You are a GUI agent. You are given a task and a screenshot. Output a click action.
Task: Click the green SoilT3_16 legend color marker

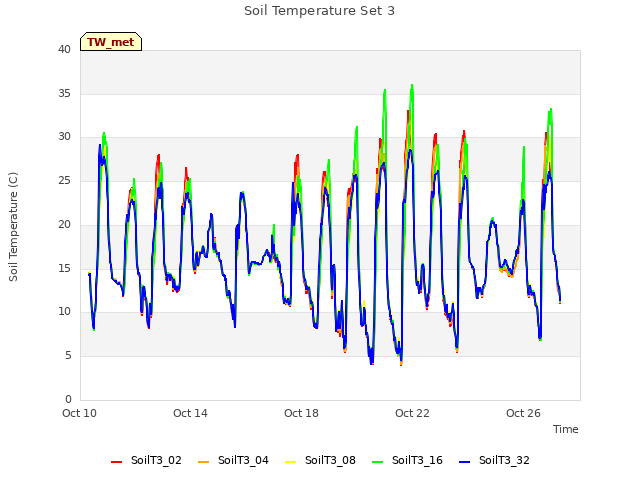point(378,462)
